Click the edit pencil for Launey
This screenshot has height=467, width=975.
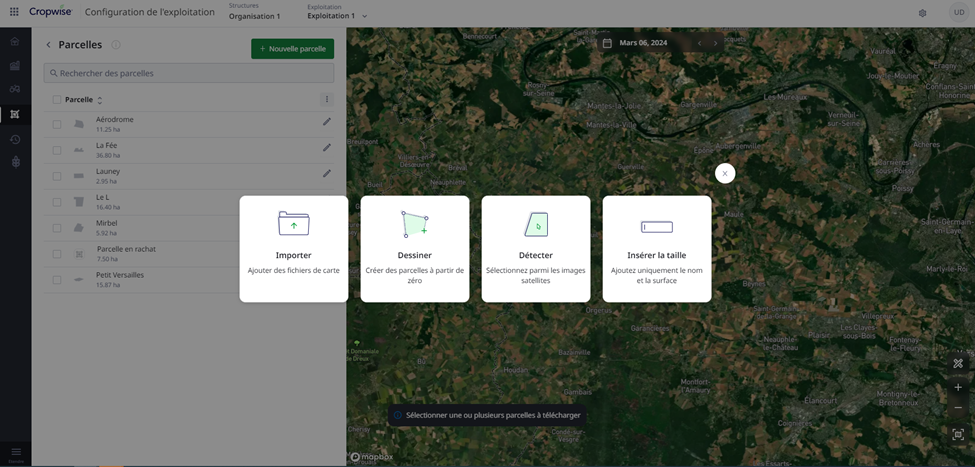[326, 173]
